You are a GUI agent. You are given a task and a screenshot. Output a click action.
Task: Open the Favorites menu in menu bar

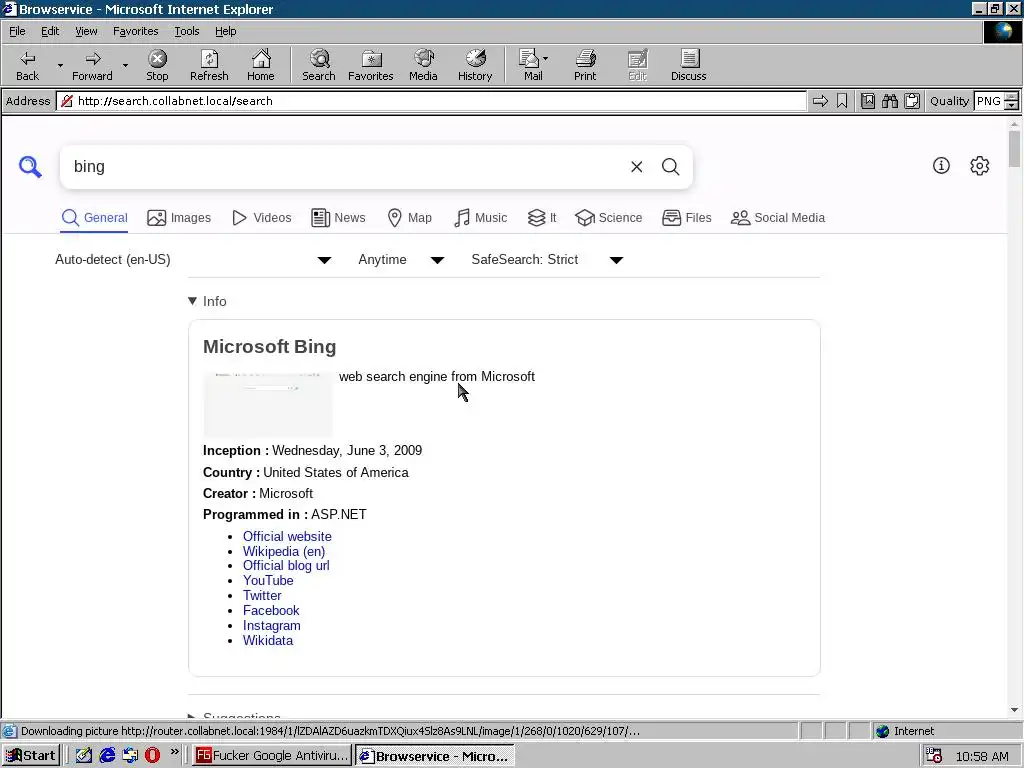[135, 31]
